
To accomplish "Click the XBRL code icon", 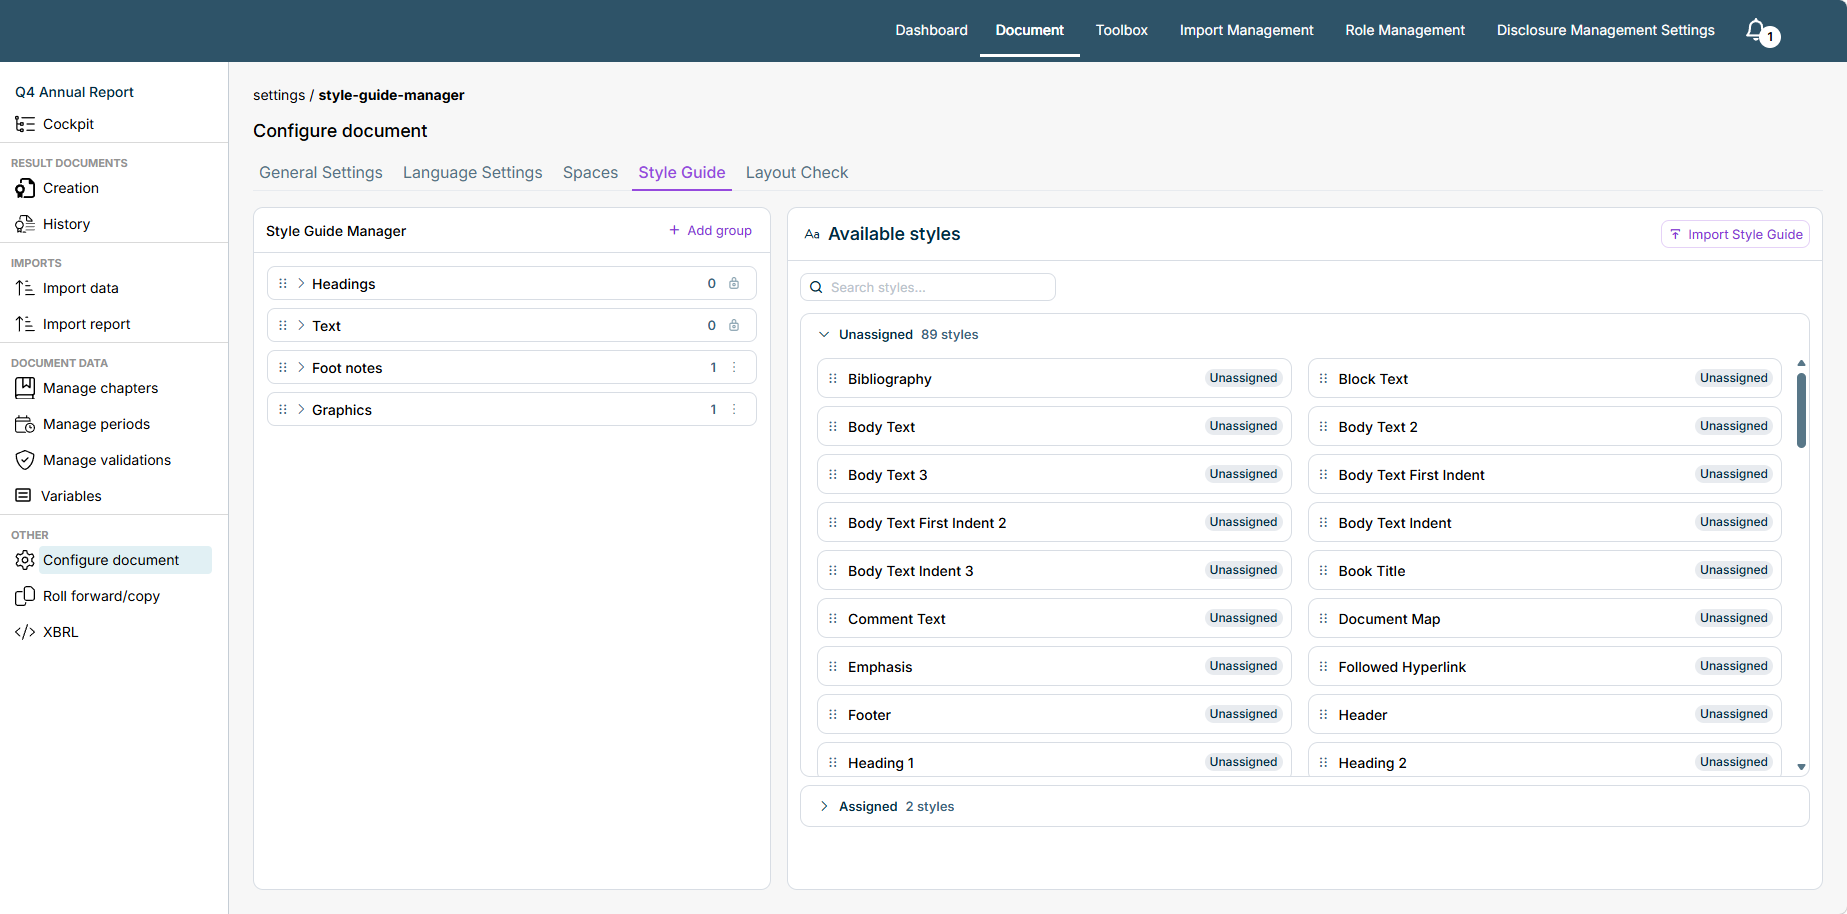I will [25, 632].
